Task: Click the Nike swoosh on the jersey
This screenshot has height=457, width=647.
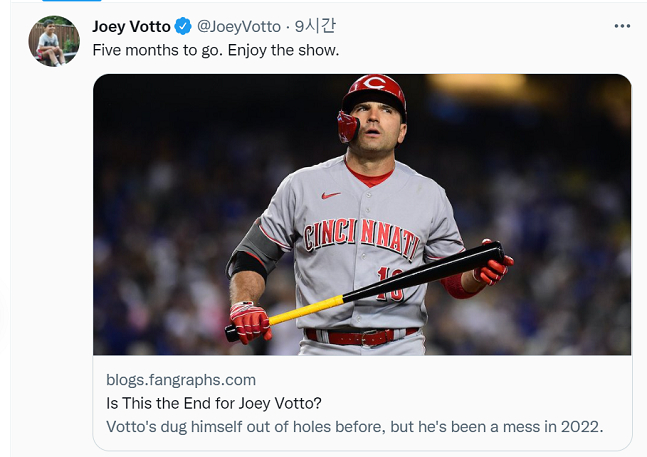Action: click(331, 194)
